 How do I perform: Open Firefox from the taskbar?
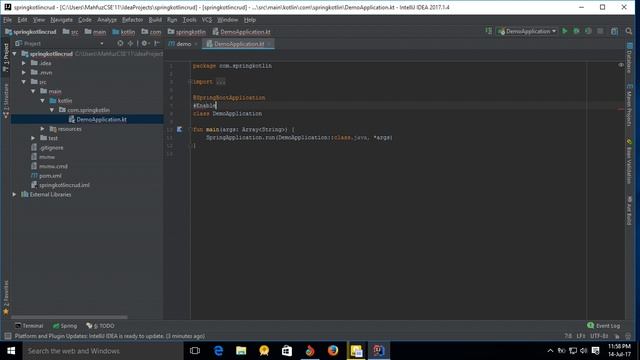[x=333, y=351]
